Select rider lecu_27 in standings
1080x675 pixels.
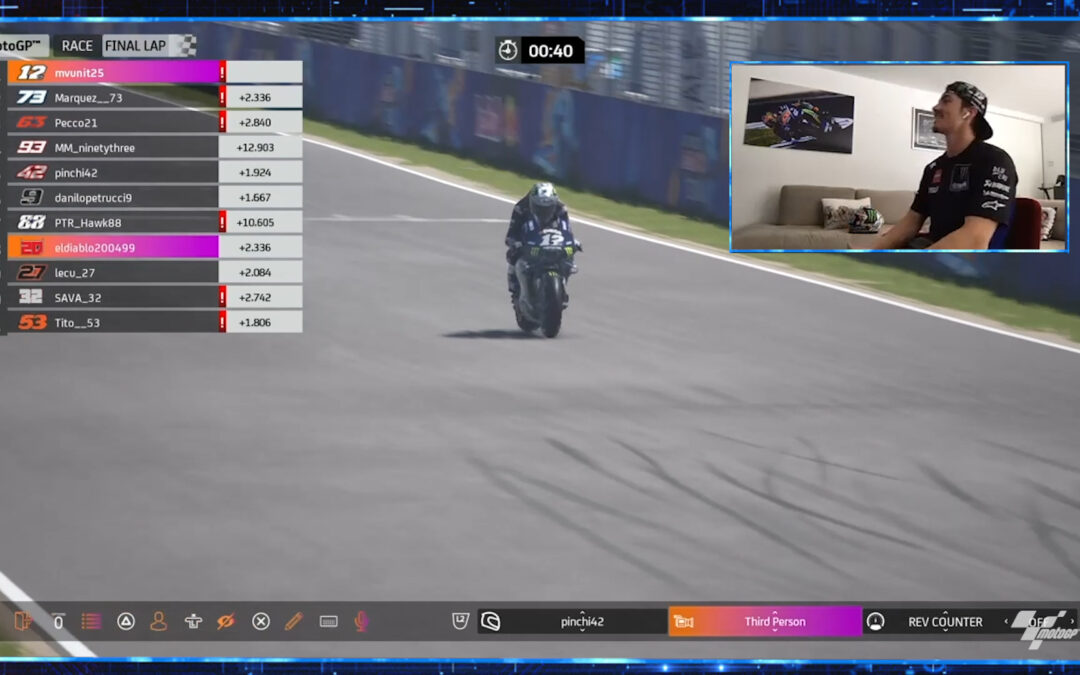154,272
